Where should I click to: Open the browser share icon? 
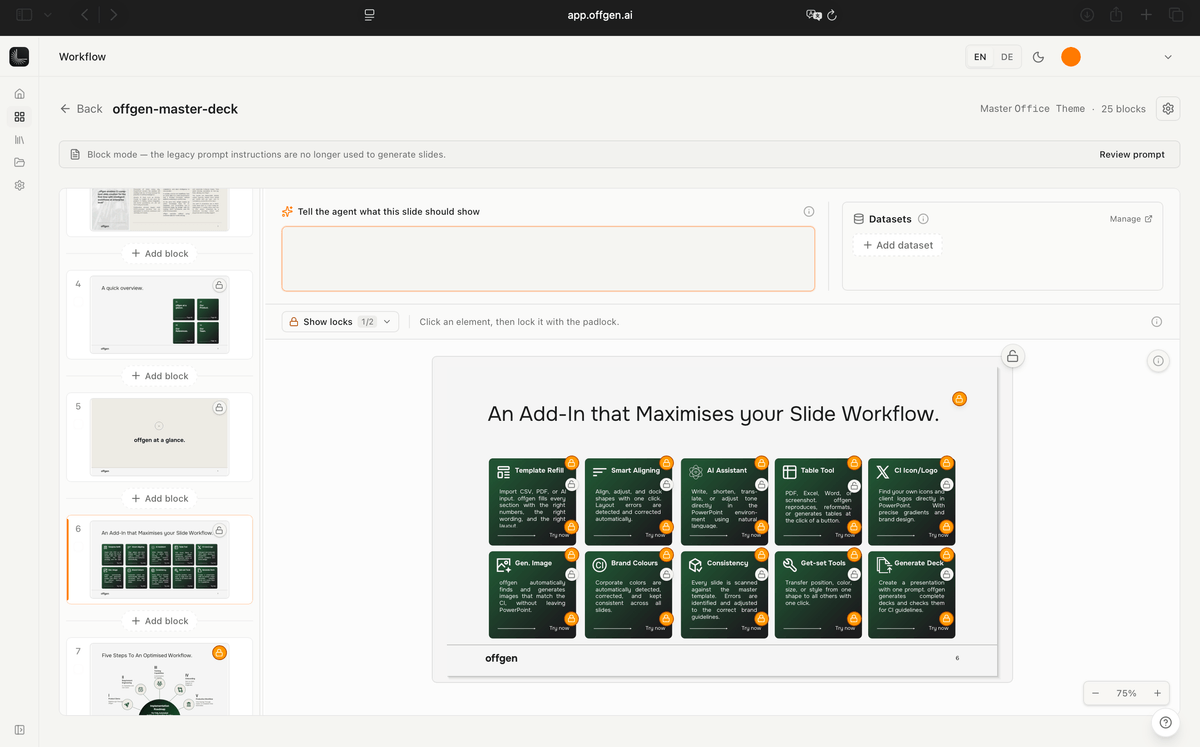point(1117,15)
